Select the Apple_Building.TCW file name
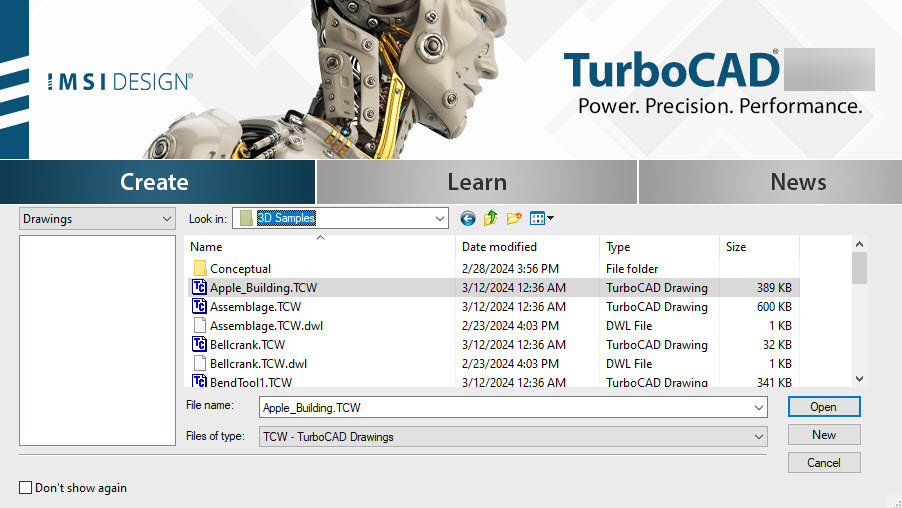The height and width of the screenshot is (508, 902). [x=263, y=288]
